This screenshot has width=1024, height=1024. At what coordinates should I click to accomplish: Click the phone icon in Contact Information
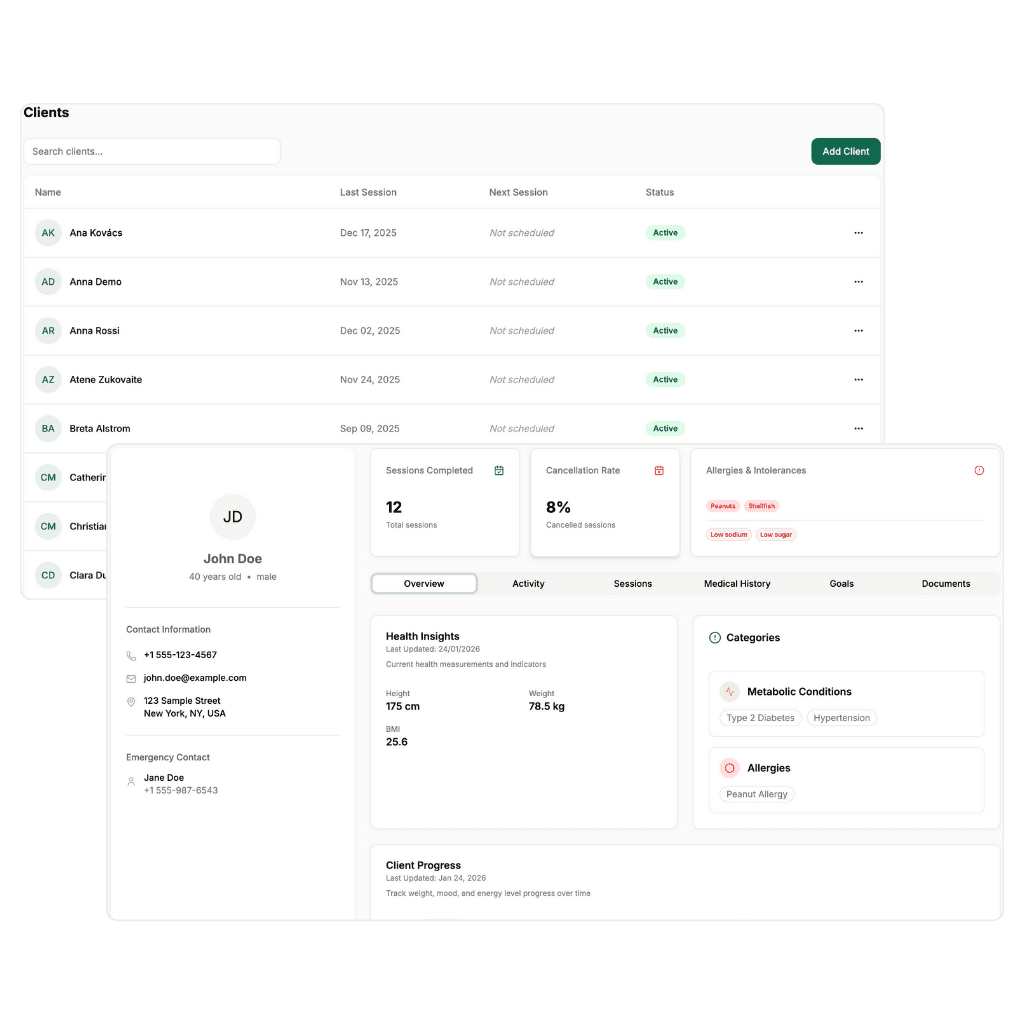[x=130, y=655]
